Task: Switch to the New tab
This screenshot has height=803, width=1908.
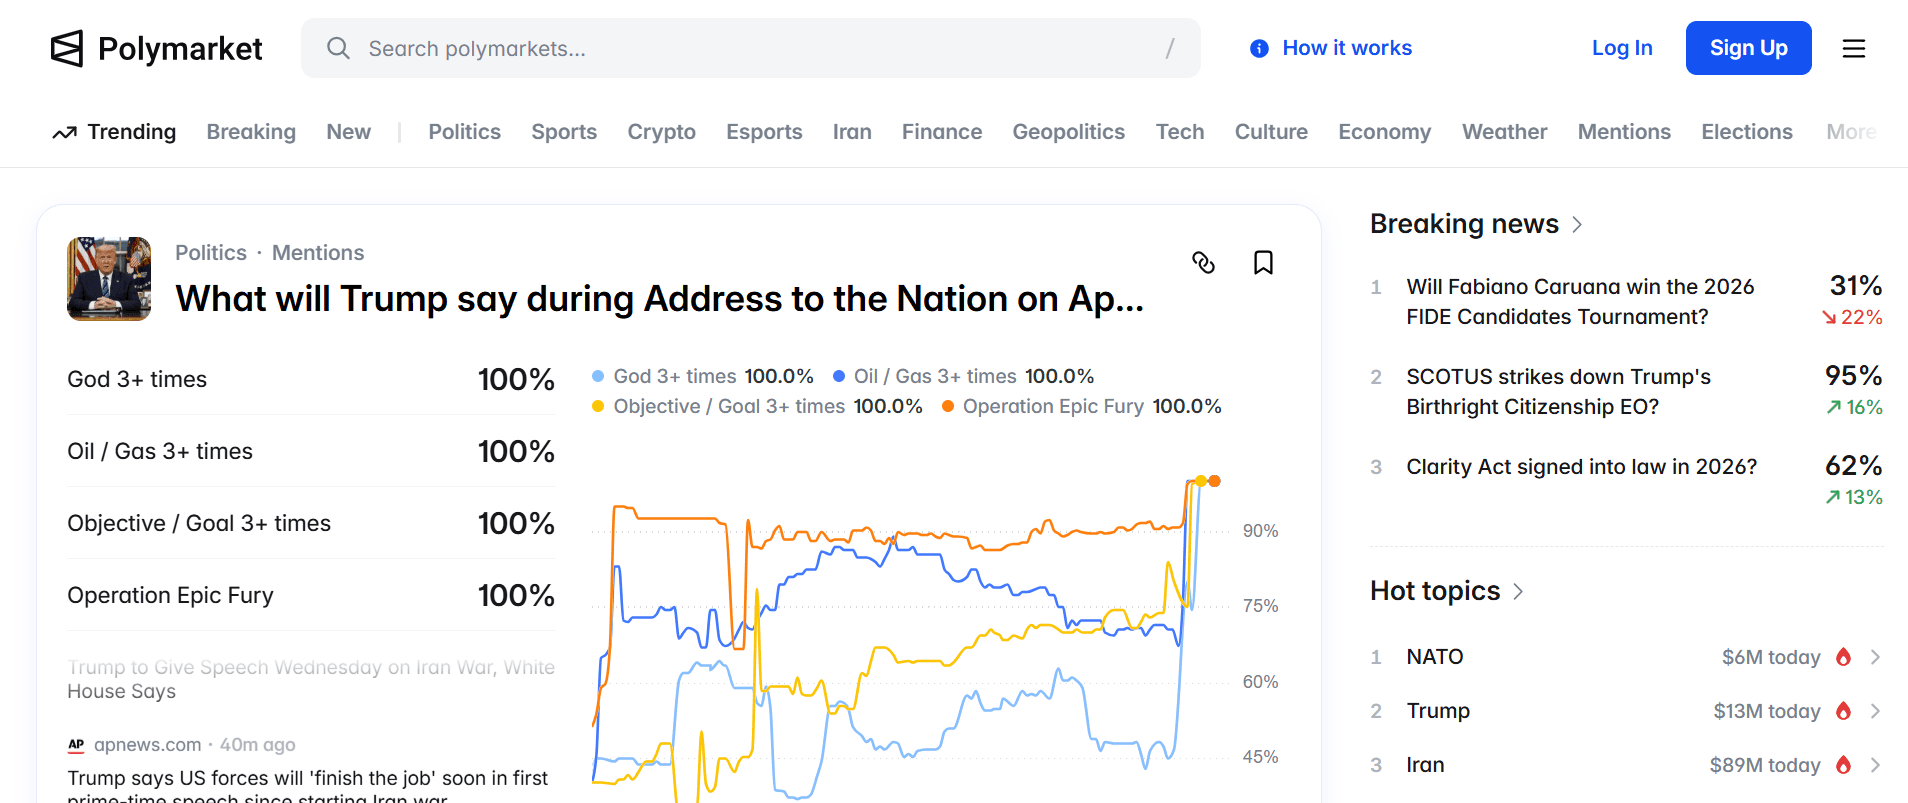Action: coord(348,132)
